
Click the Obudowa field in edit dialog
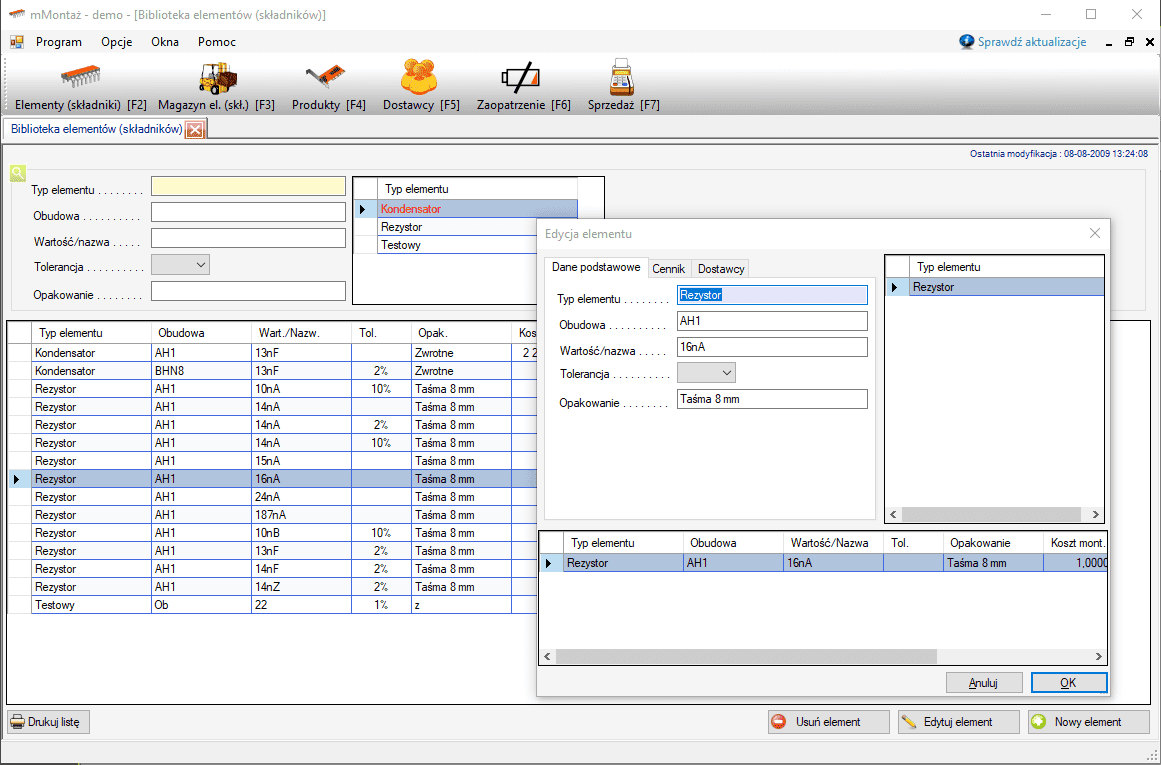click(x=772, y=321)
